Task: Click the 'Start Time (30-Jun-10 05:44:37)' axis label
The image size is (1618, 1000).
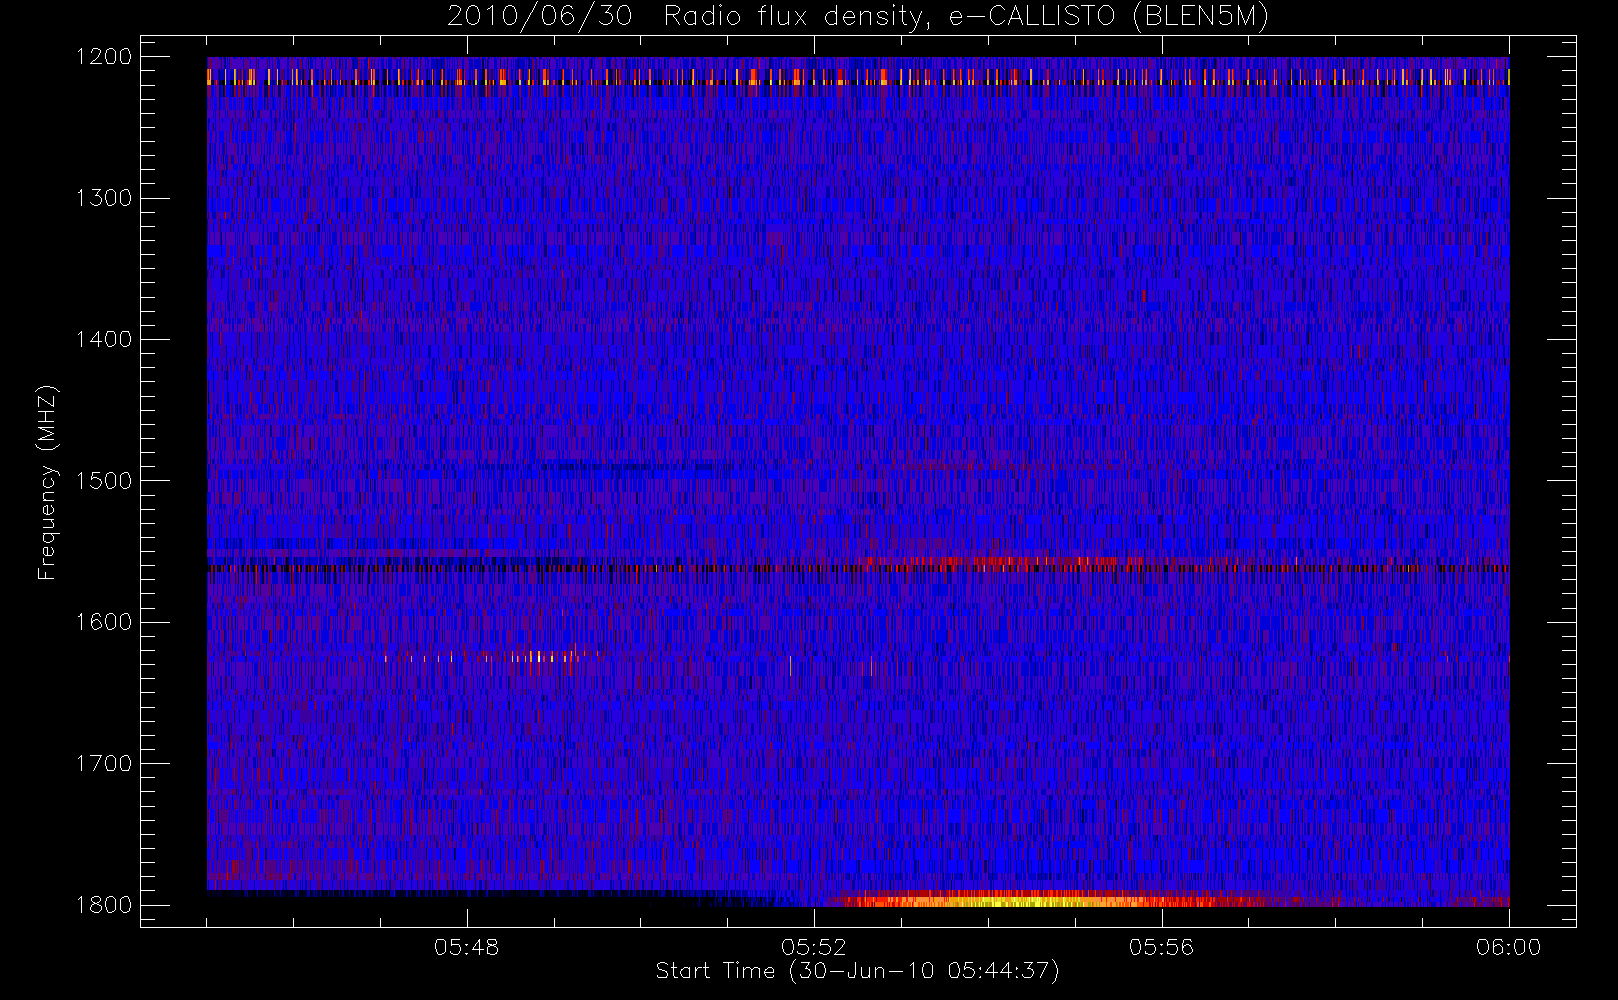Action: [857, 971]
